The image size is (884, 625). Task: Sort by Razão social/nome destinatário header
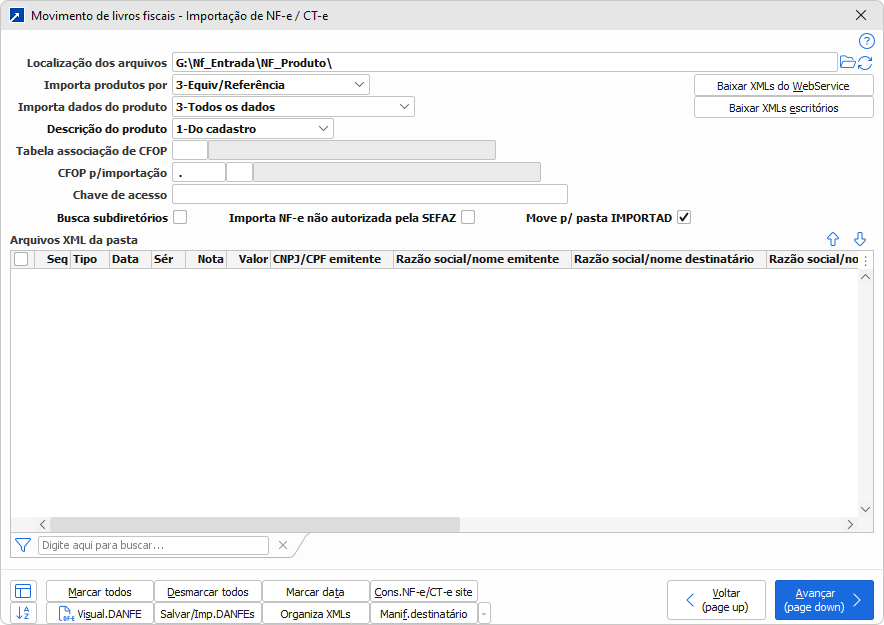pos(669,259)
